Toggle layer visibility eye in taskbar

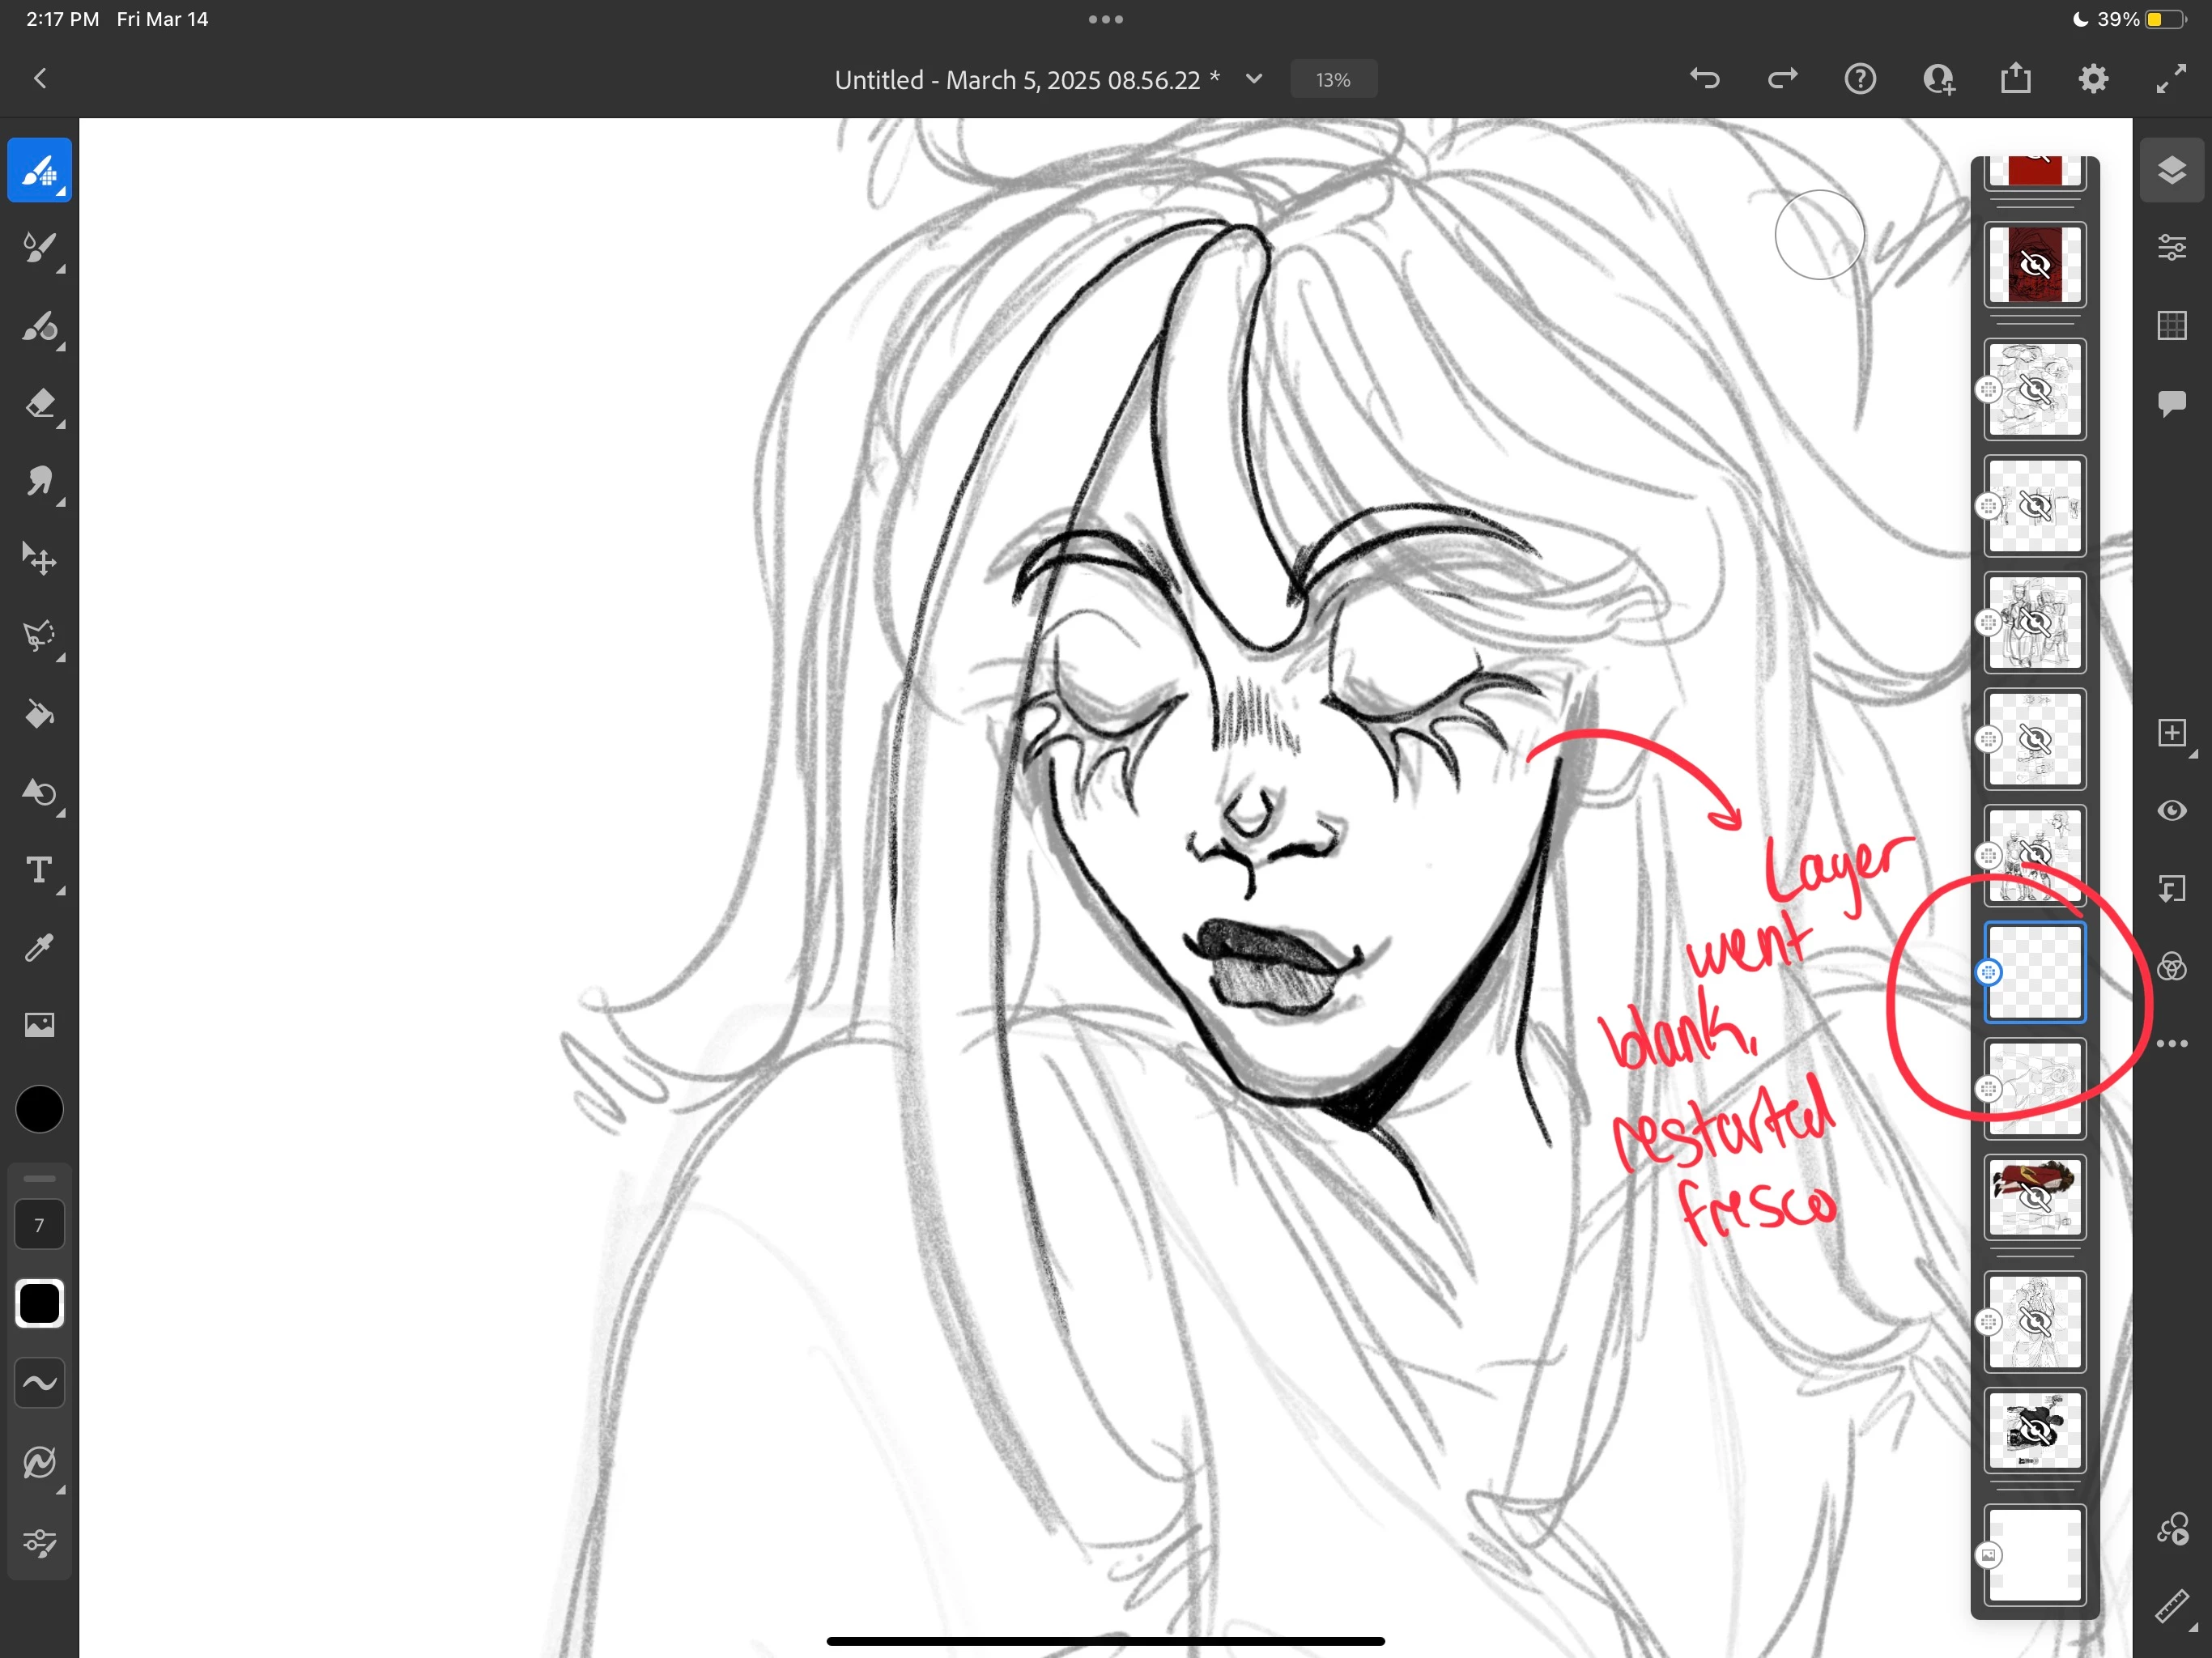click(x=2171, y=810)
